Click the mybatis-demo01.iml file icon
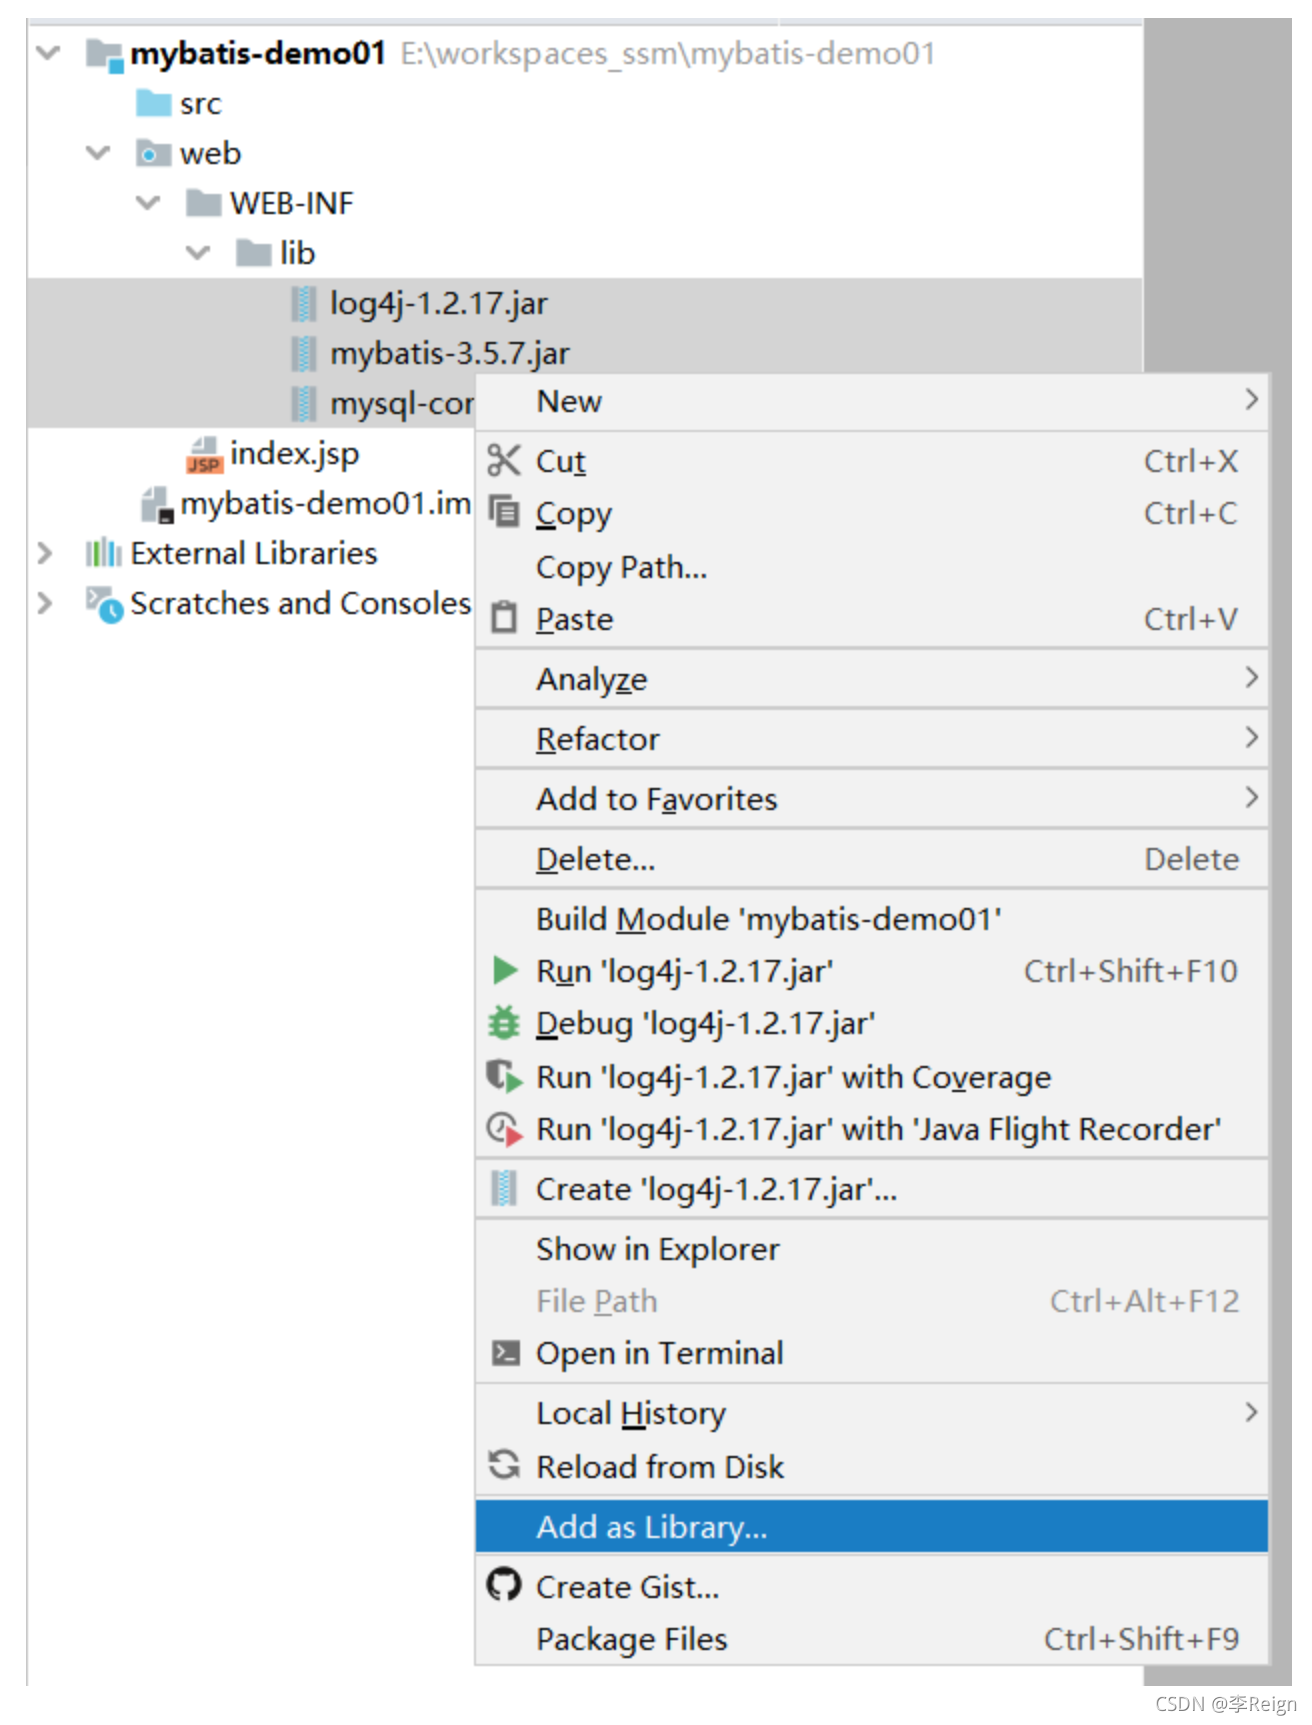This screenshot has width=1312, height=1725. coord(157,504)
